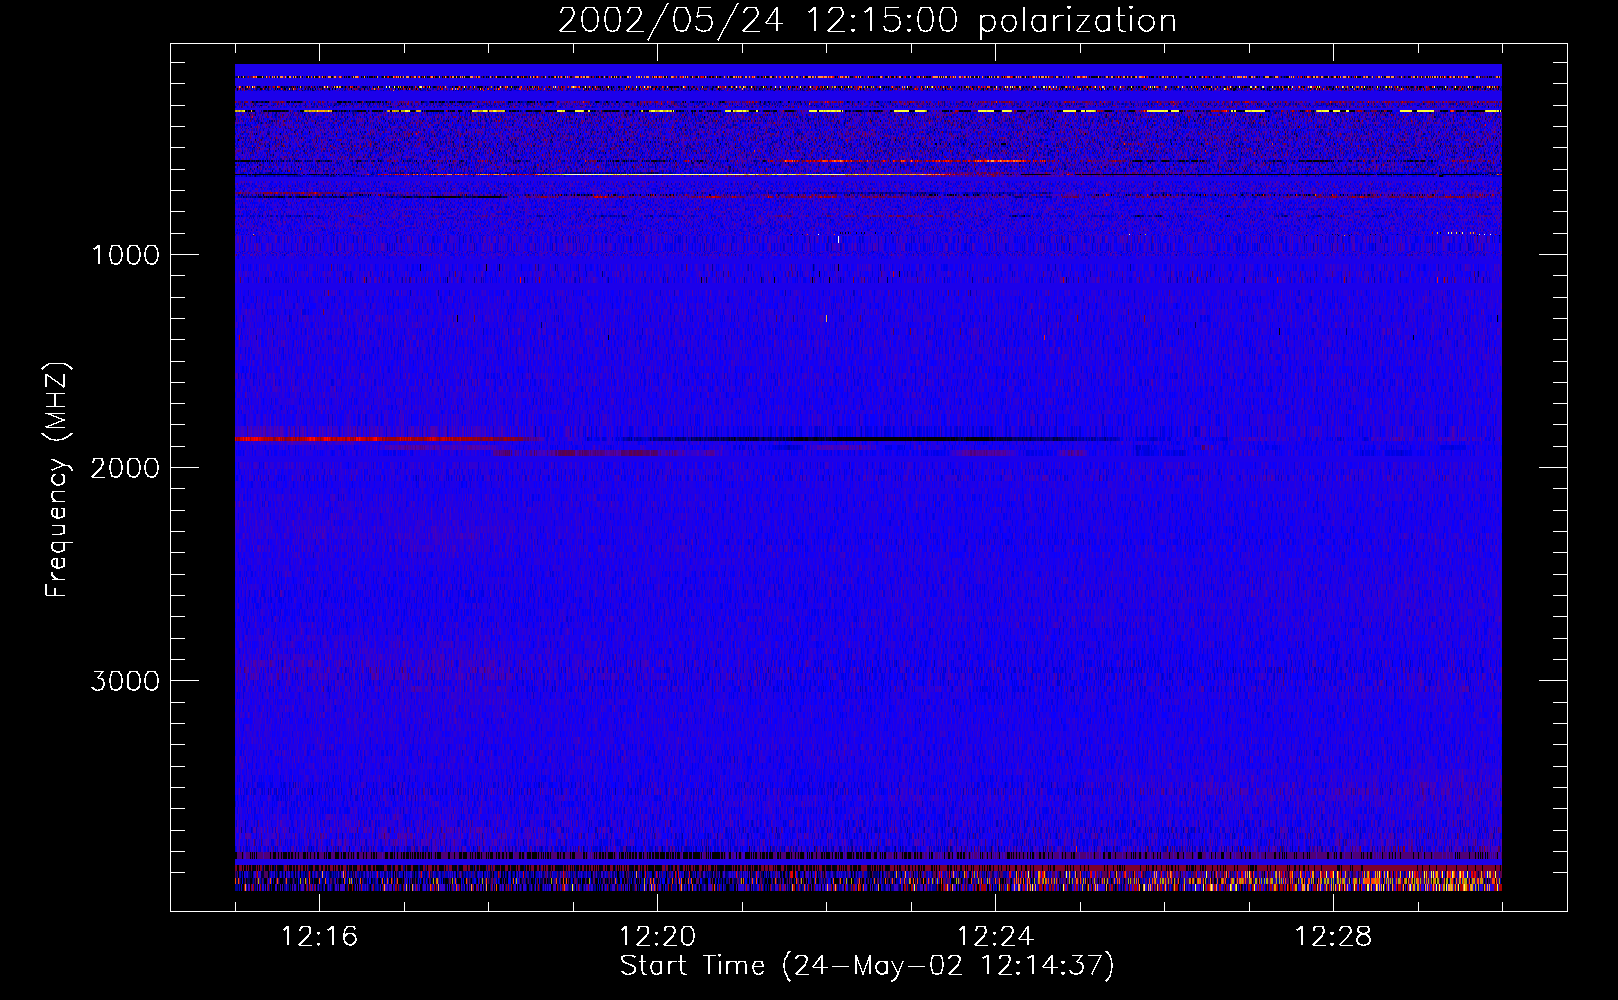
Task: Click the 12:24 time axis label
Action: click(995, 937)
